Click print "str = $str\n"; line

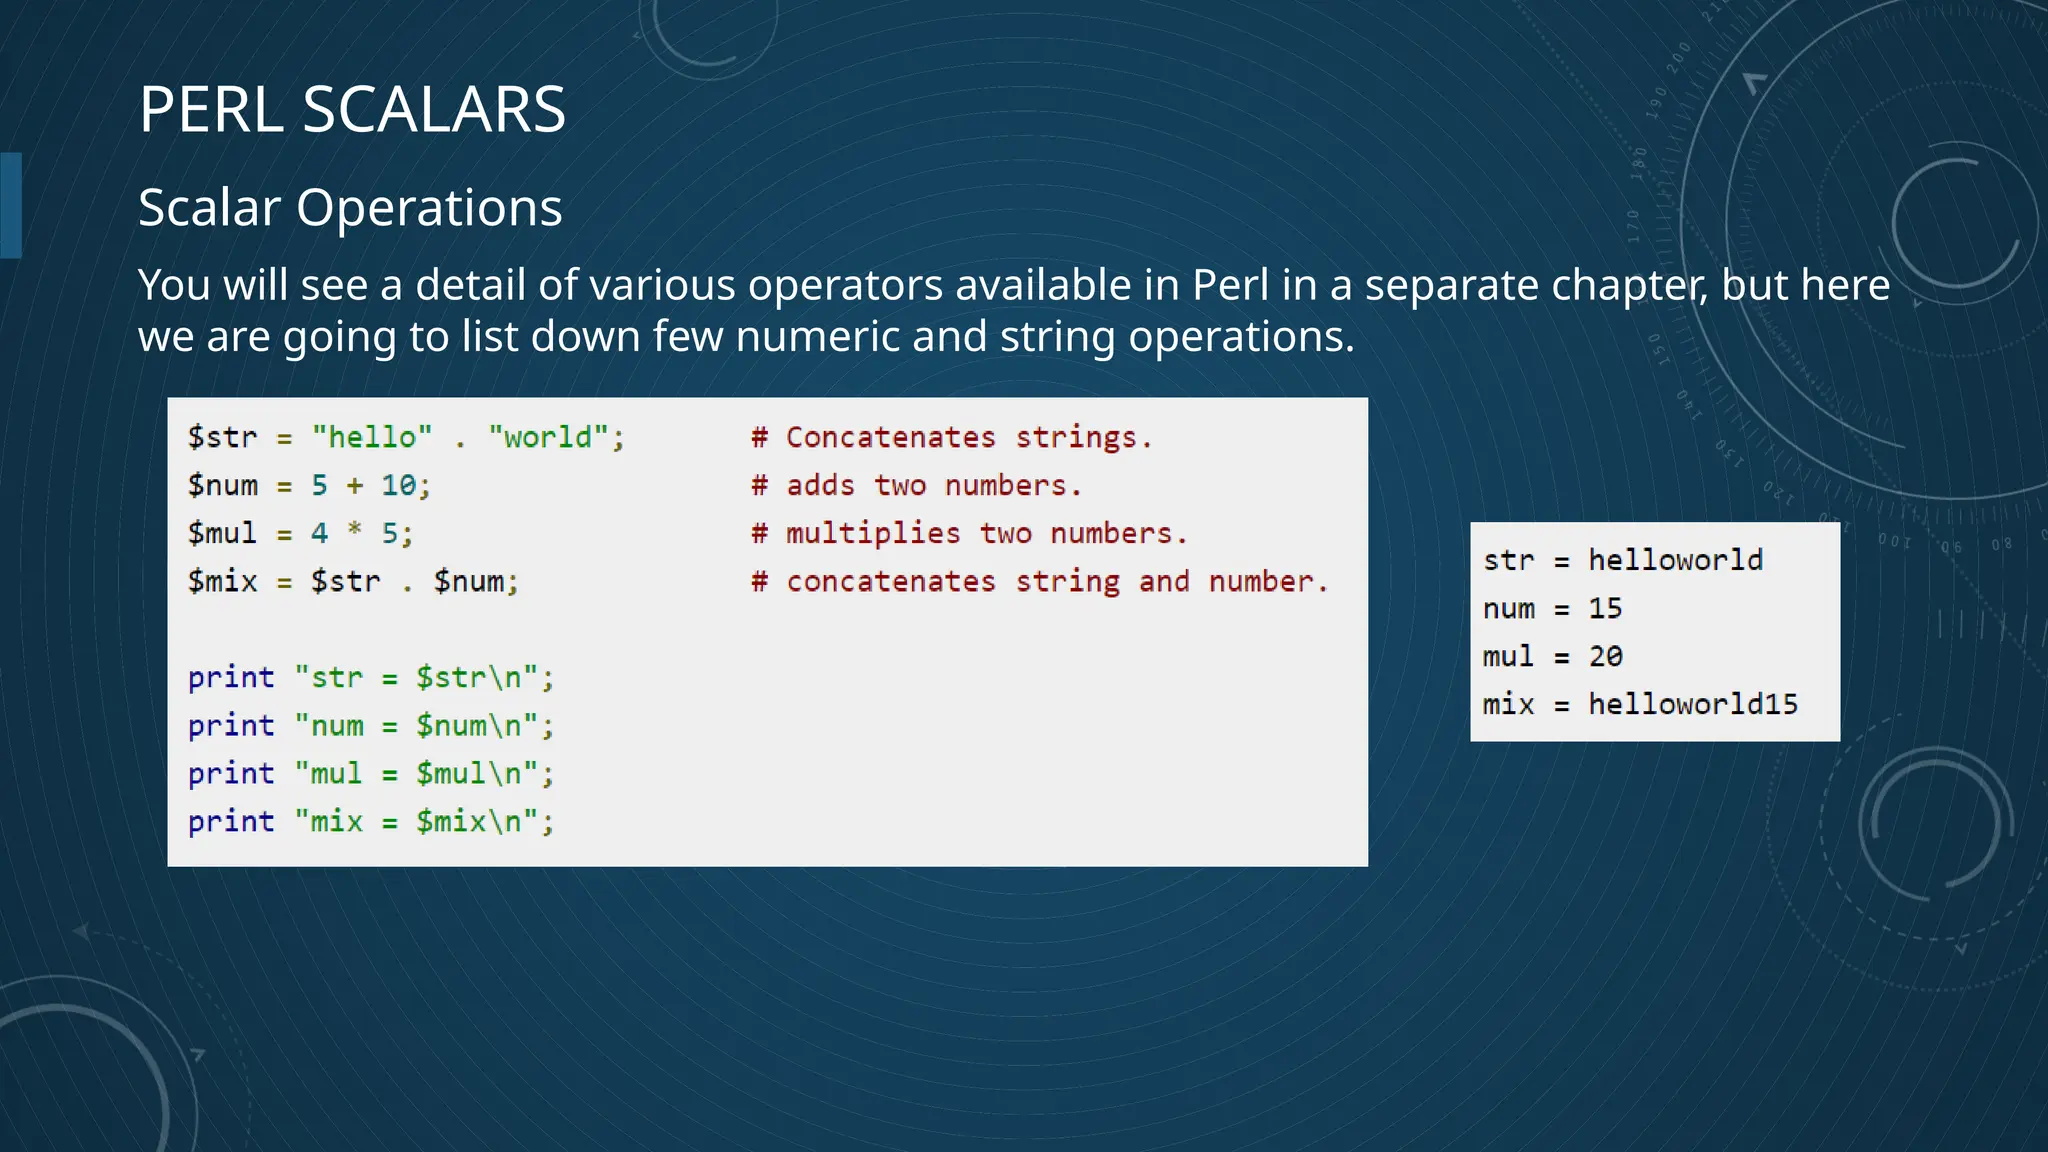(x=371, y=678)
